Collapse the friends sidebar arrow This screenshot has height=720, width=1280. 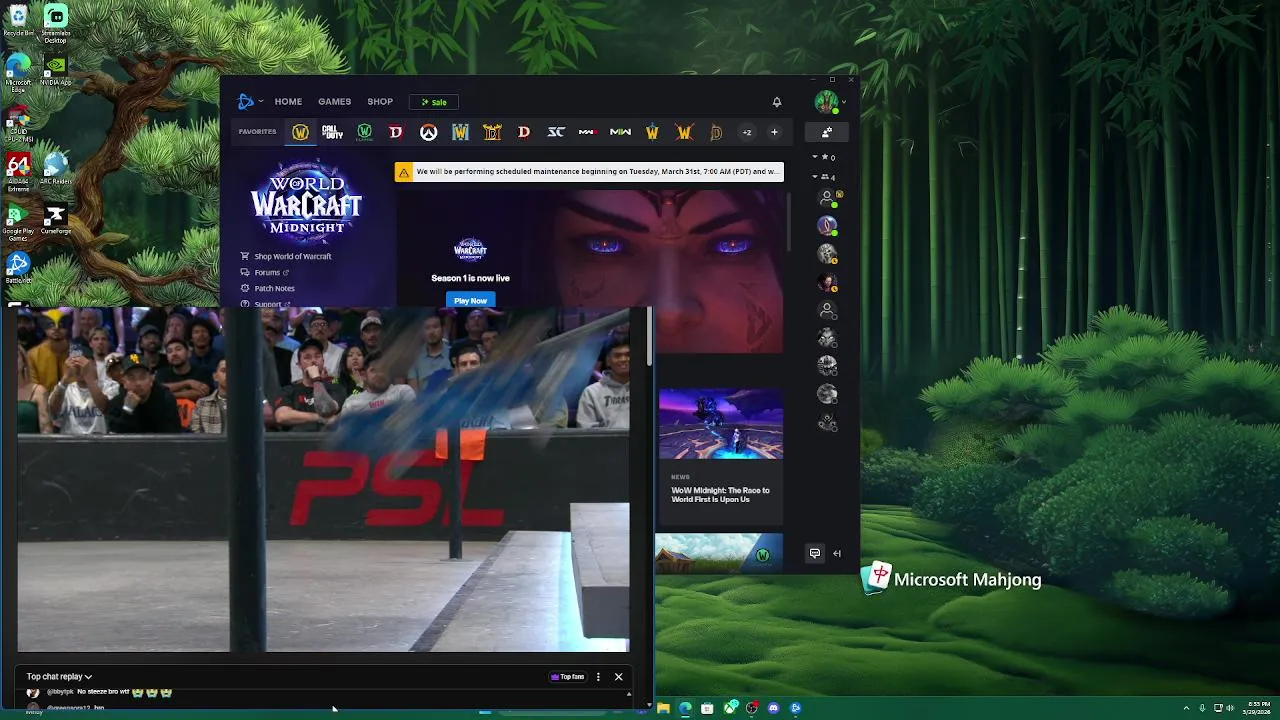(837, 553)
